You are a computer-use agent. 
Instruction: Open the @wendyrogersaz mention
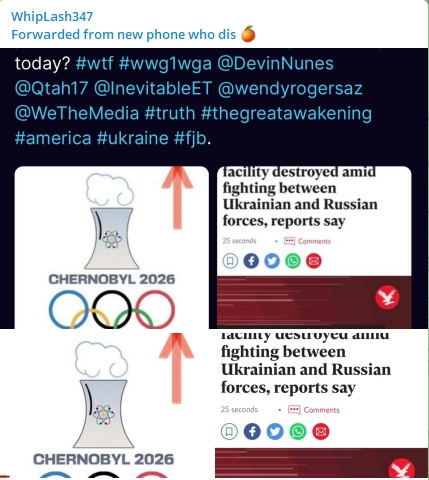click(x=290, y=89)
